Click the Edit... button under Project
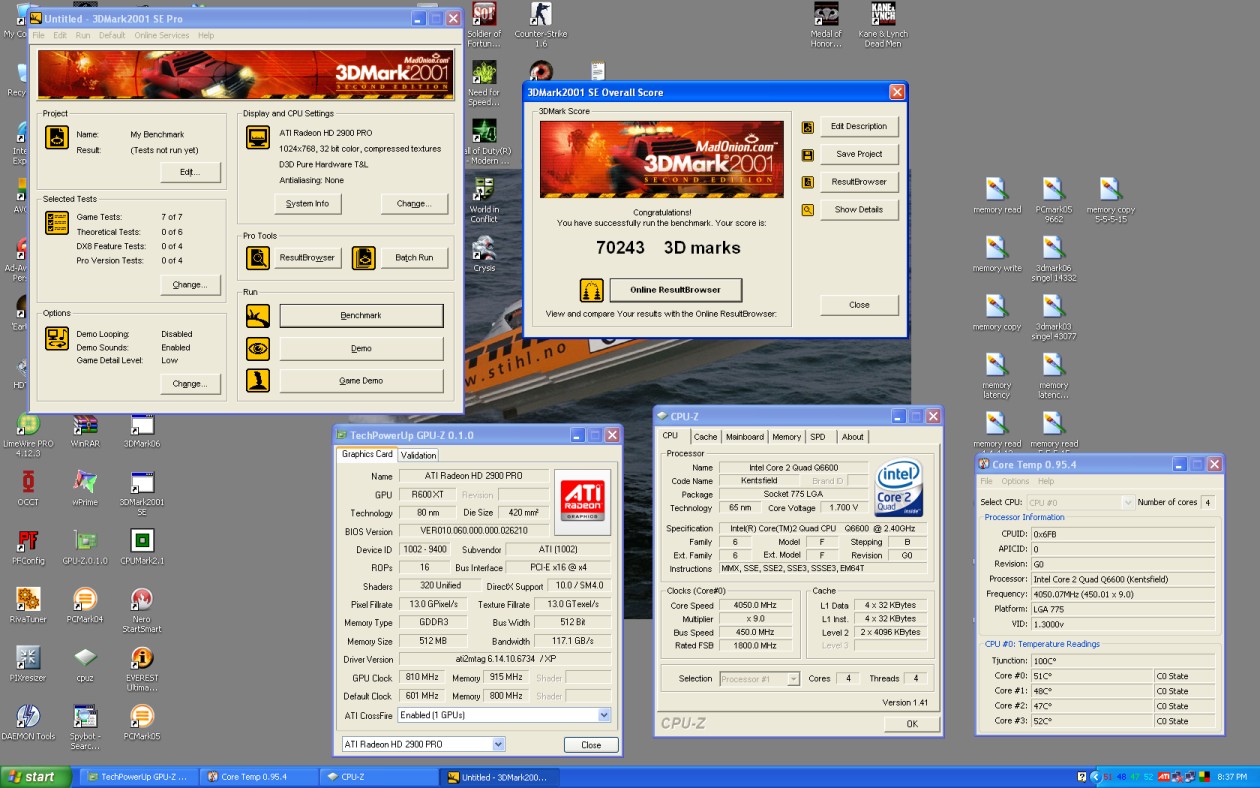The width and height of the screenshot is (1260, 788). pyautogui.click(x=190, y=173)
